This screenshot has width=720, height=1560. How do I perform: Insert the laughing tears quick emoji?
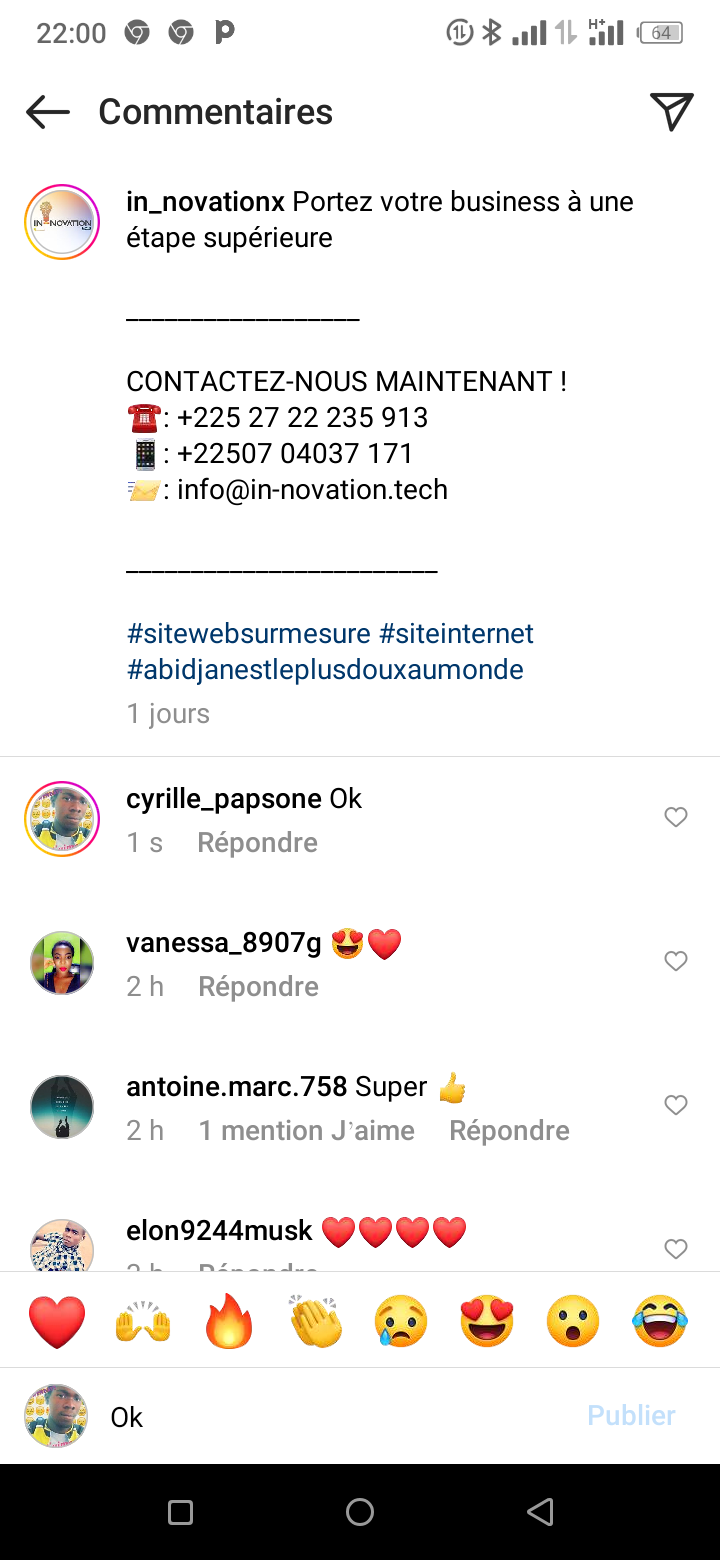(660, 1321)
